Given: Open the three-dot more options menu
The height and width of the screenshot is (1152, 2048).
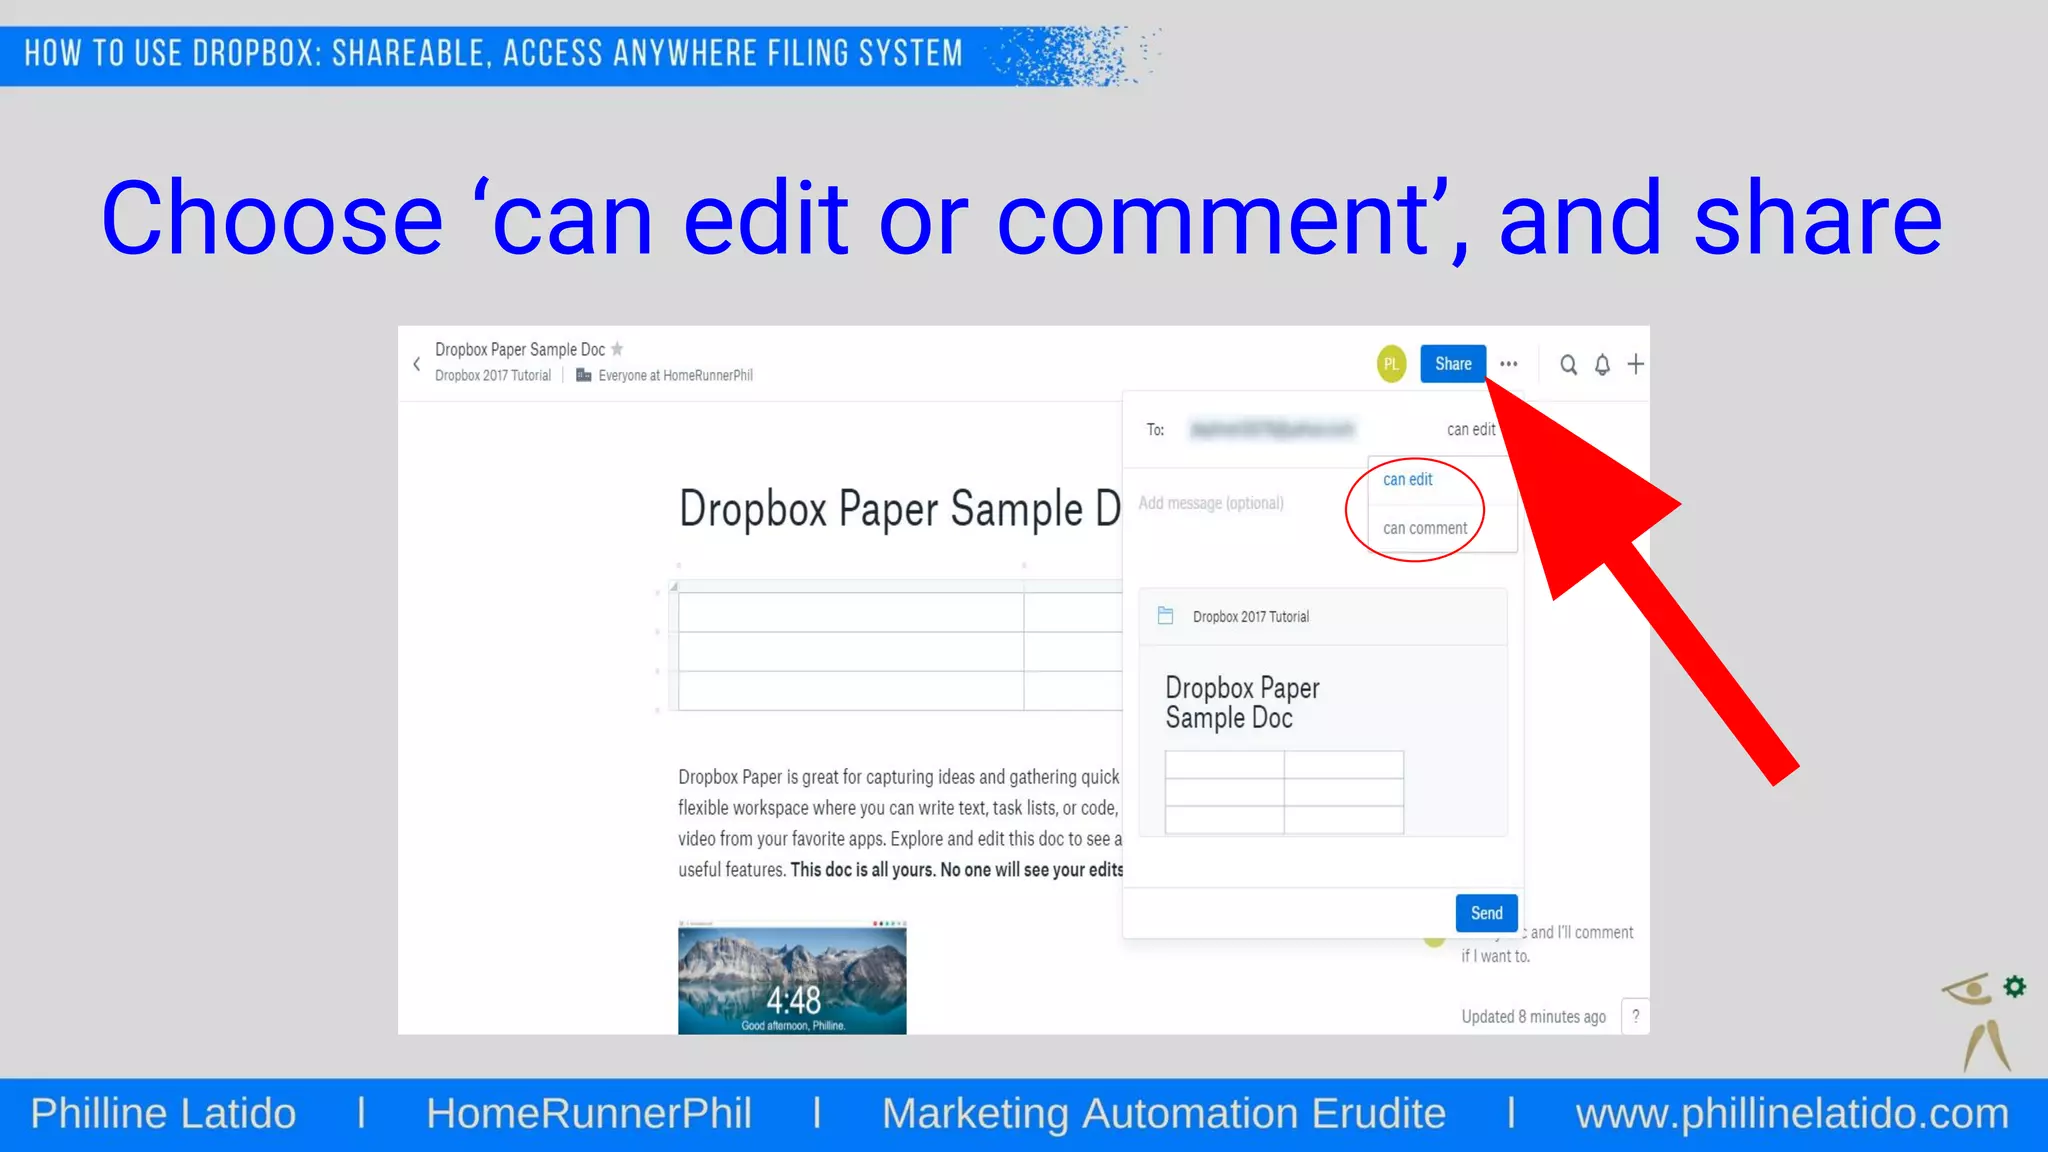Looking at the screenshot, I should [x=1509, y=364].
